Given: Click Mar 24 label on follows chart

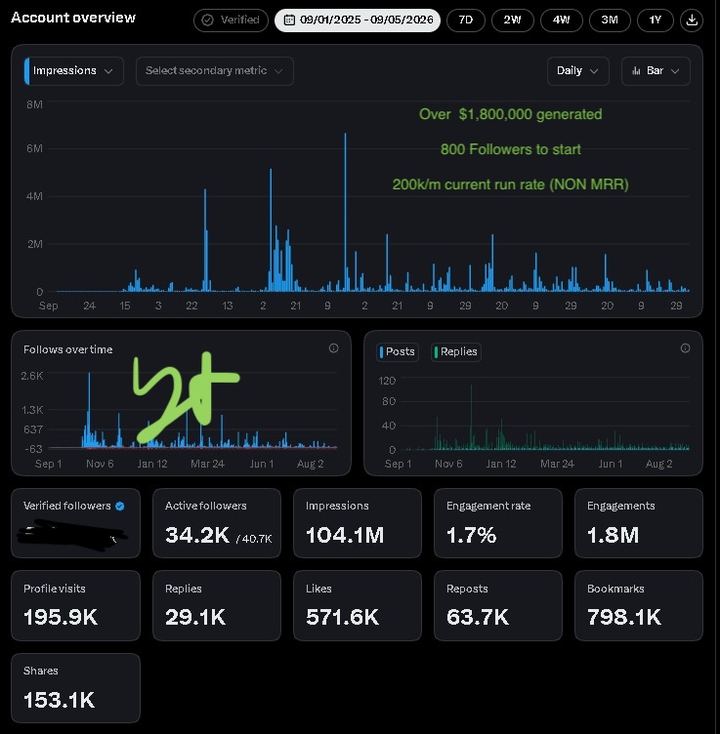Looking at the screenshot, I should pos(207,464).
